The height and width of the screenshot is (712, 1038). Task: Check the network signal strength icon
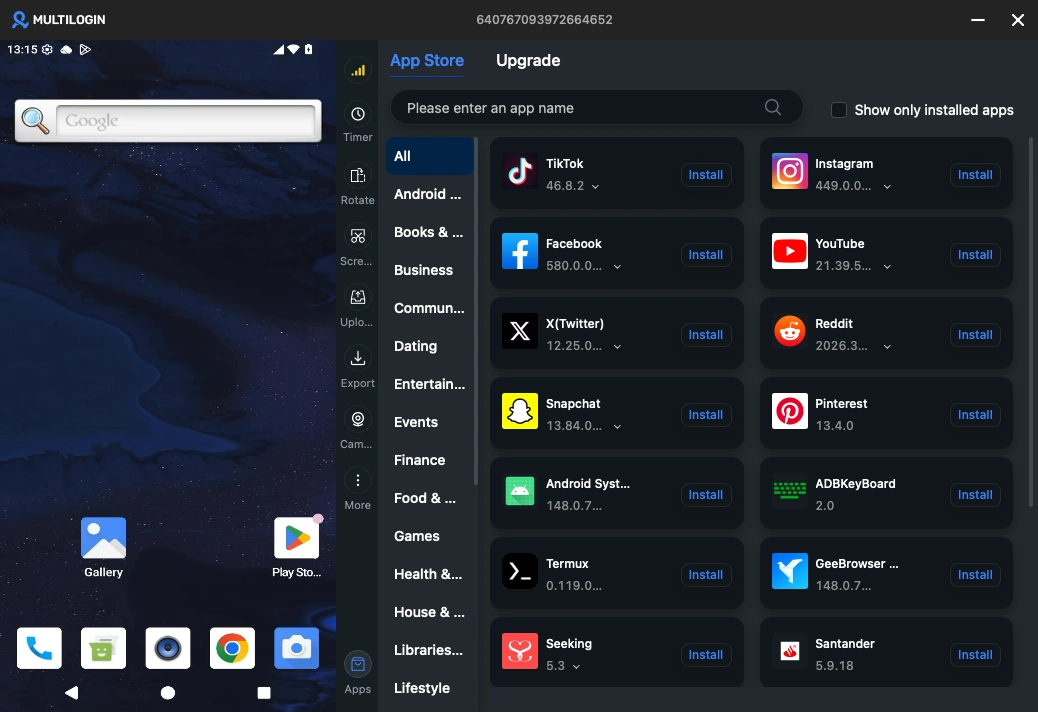tap(357, 71)
